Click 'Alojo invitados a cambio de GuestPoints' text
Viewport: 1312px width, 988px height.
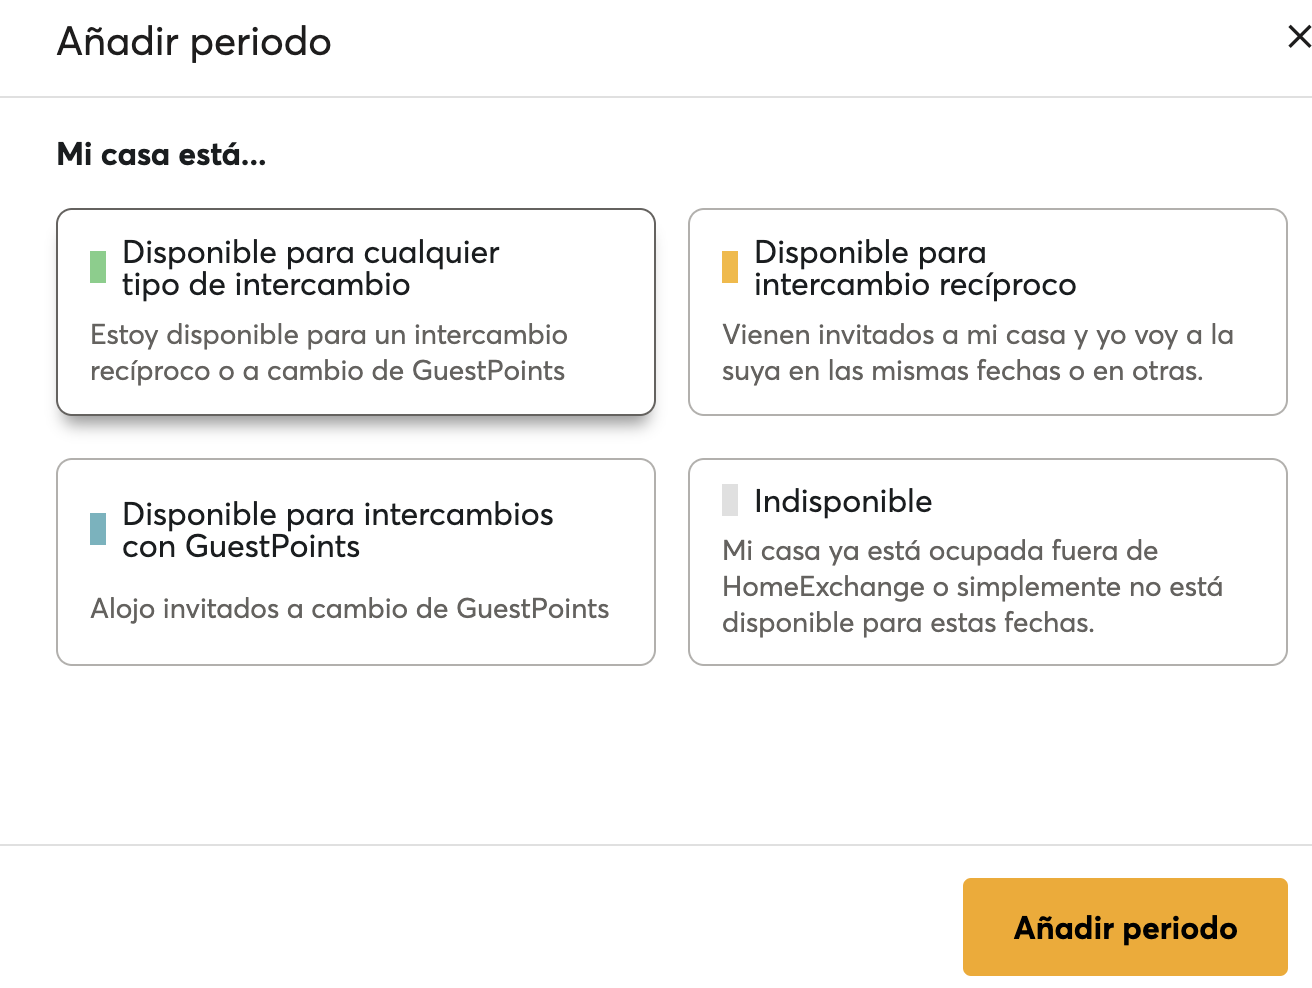(349, 609)
